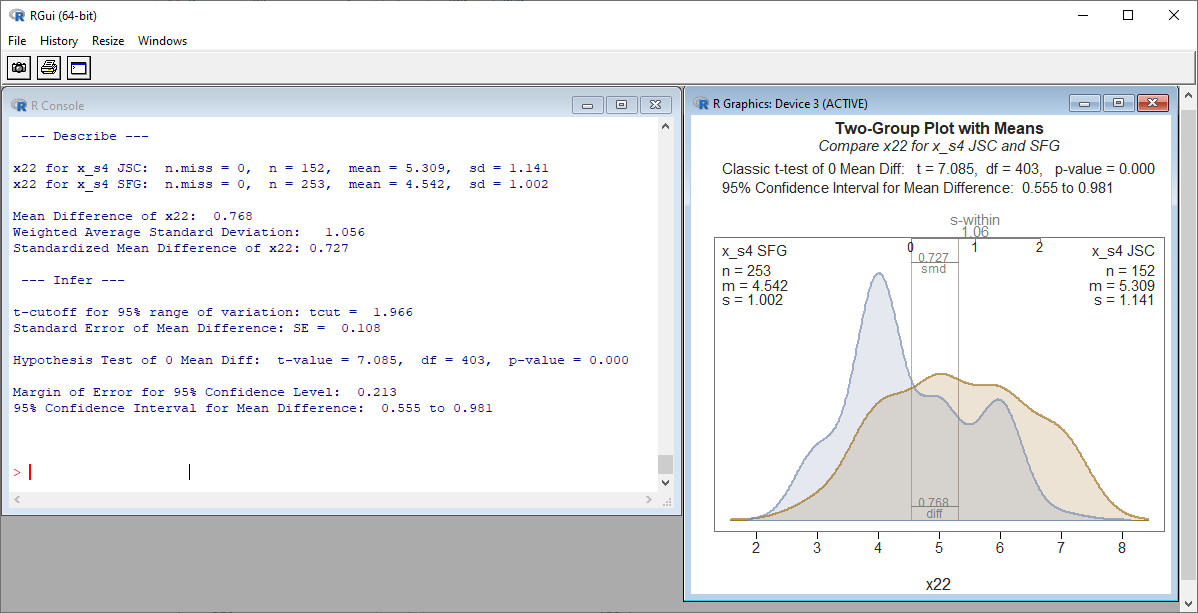Click the R Console title bar to focus it
1198x613 pixels.
click(x=300, y=104)
